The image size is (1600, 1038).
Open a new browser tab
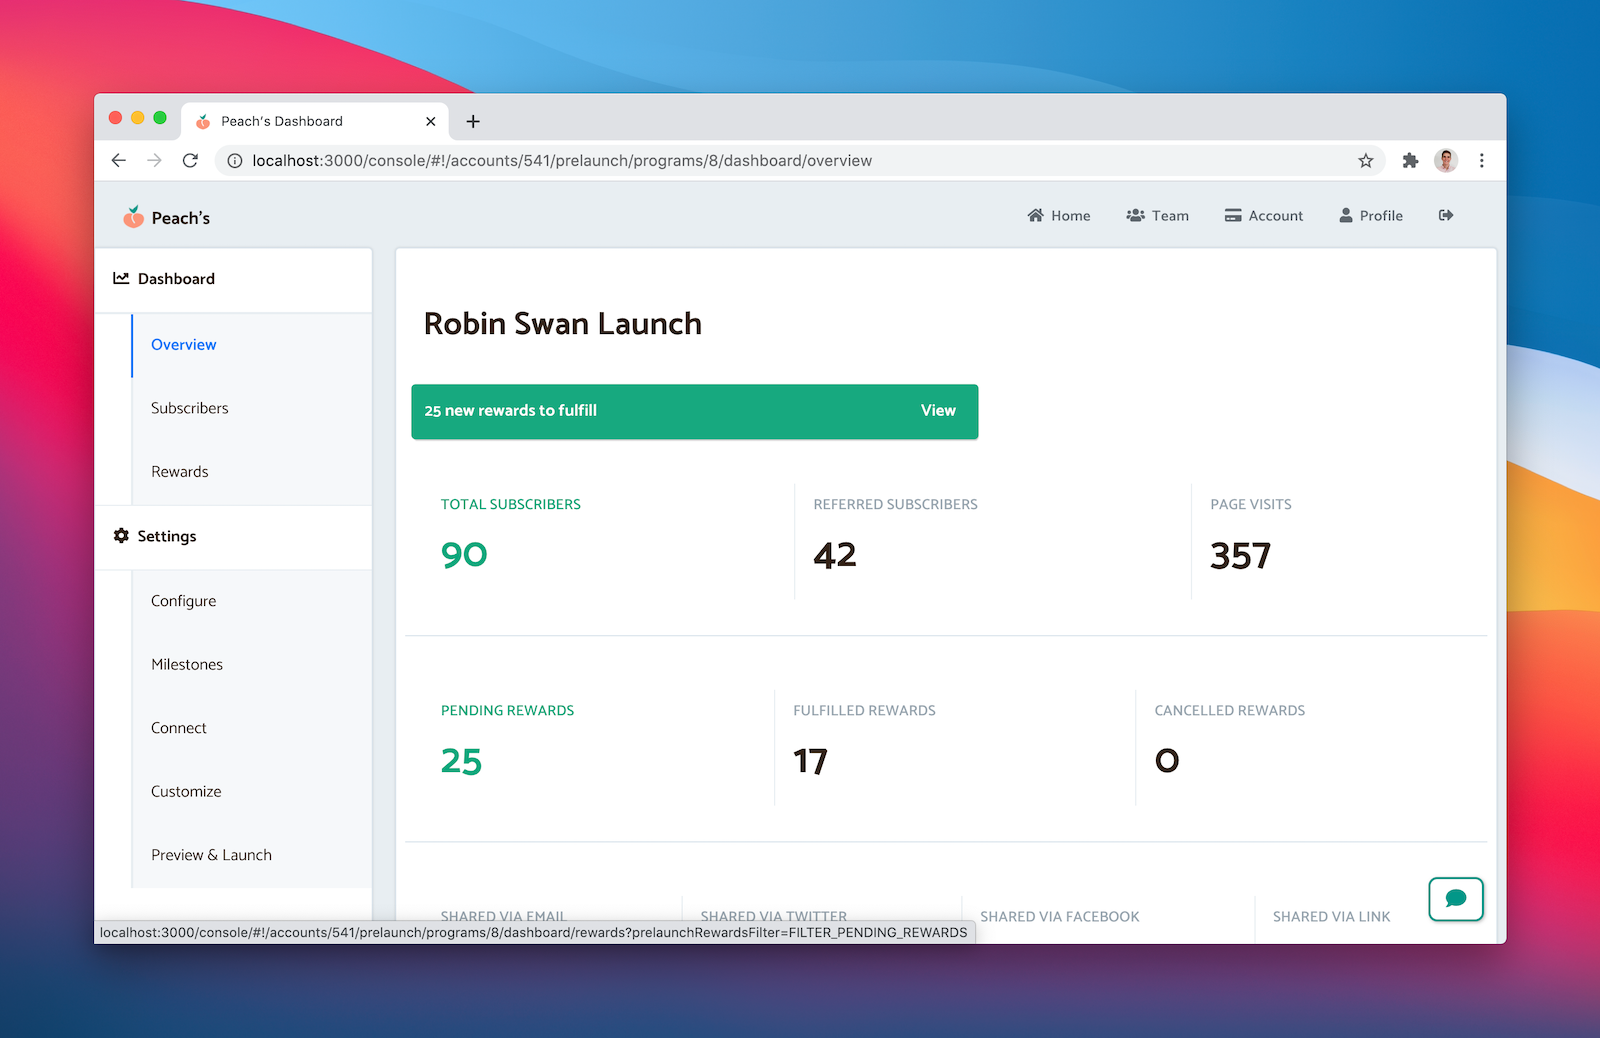(473, 121)
